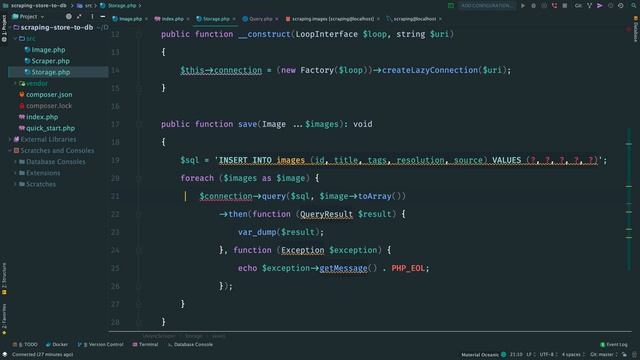Viewport: 640px width, 360px height.
Task: Open the Version Control tool window
Action: (x=100, y=344)
